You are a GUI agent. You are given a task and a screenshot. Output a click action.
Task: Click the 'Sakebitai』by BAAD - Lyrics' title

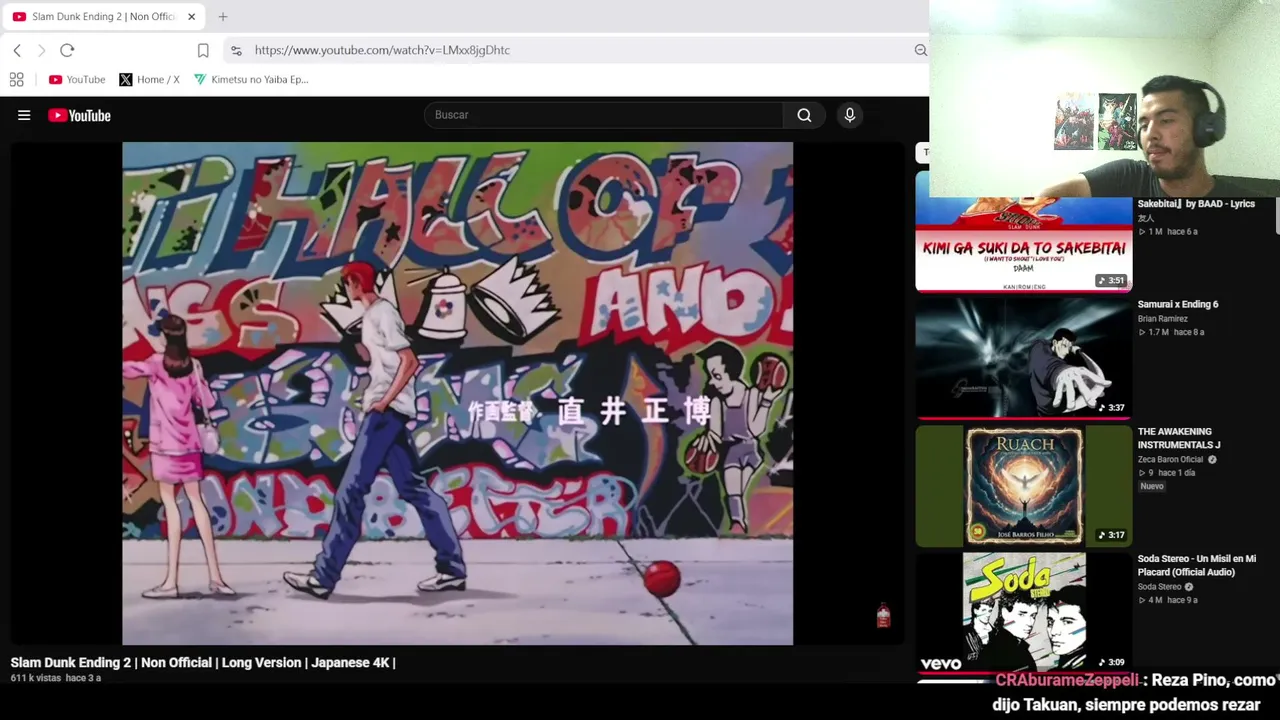pyautogui.click(x=1196, y=204)
